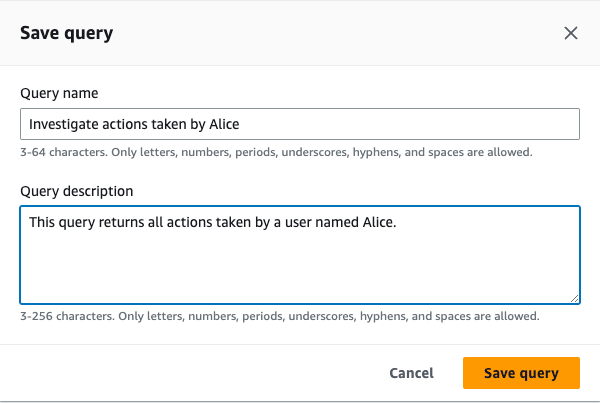
Task: Click the 3-64 characters hint text
Action: click(x=275, y=153)
